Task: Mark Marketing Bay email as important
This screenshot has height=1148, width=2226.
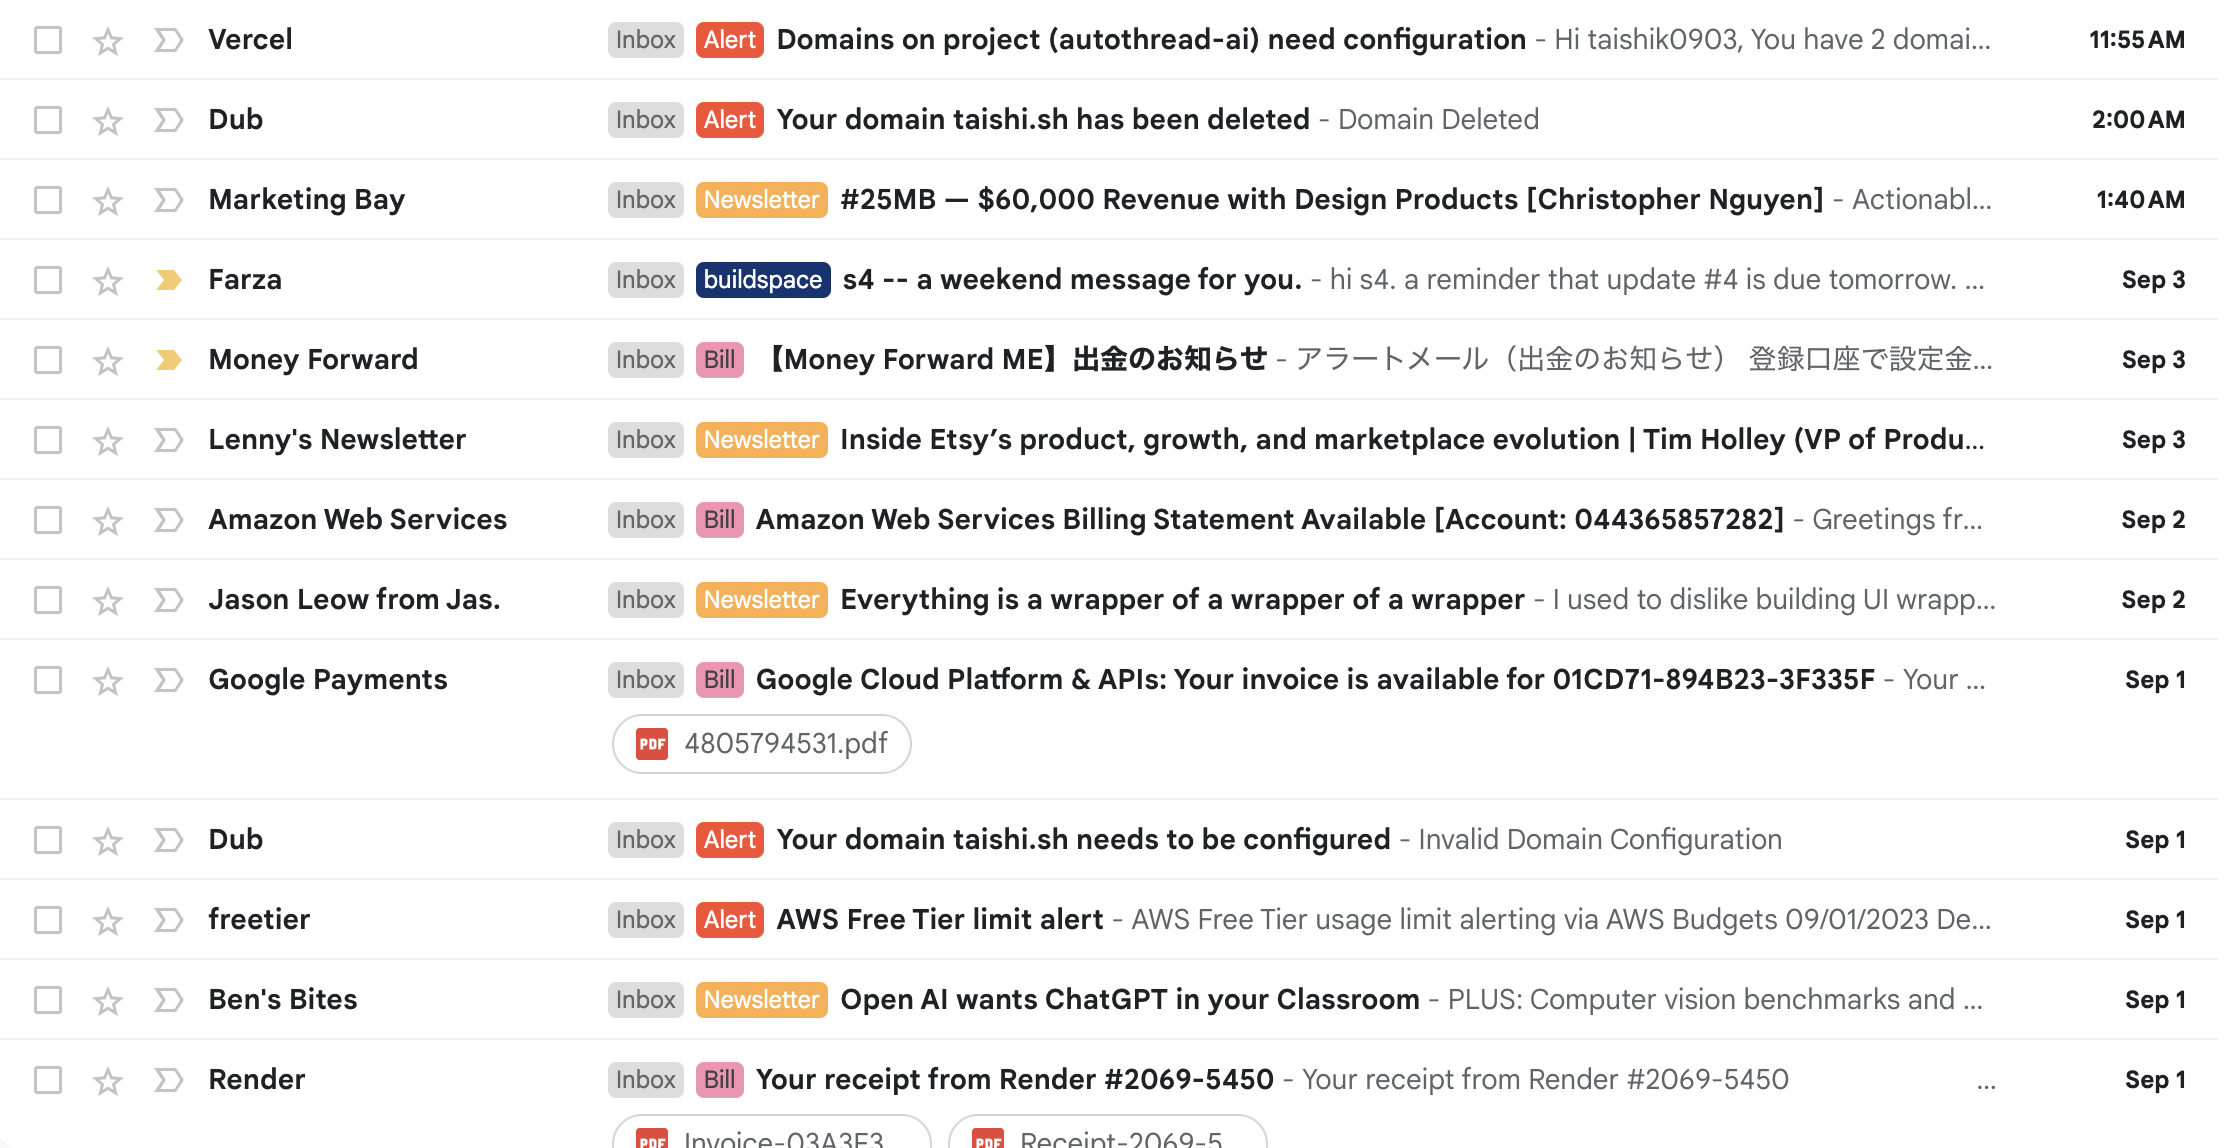Action: (169, 200)
